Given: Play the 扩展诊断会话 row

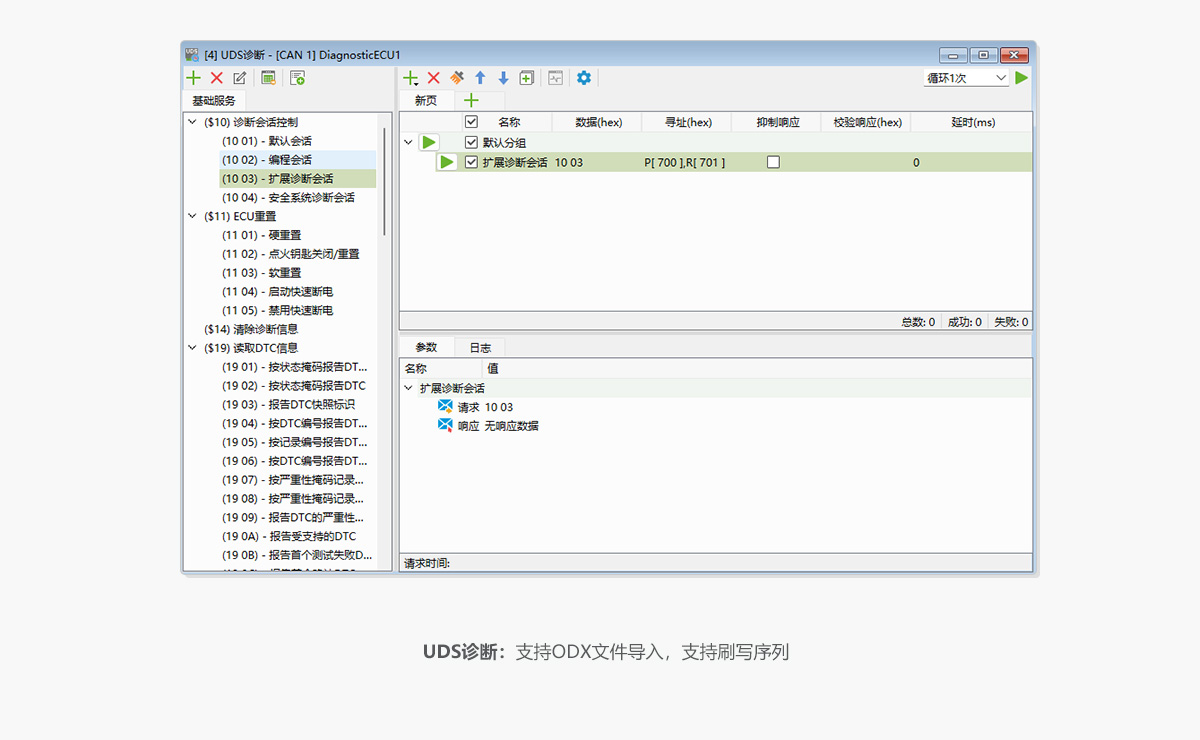Looking at the screenshot, I should click(447, 162).
